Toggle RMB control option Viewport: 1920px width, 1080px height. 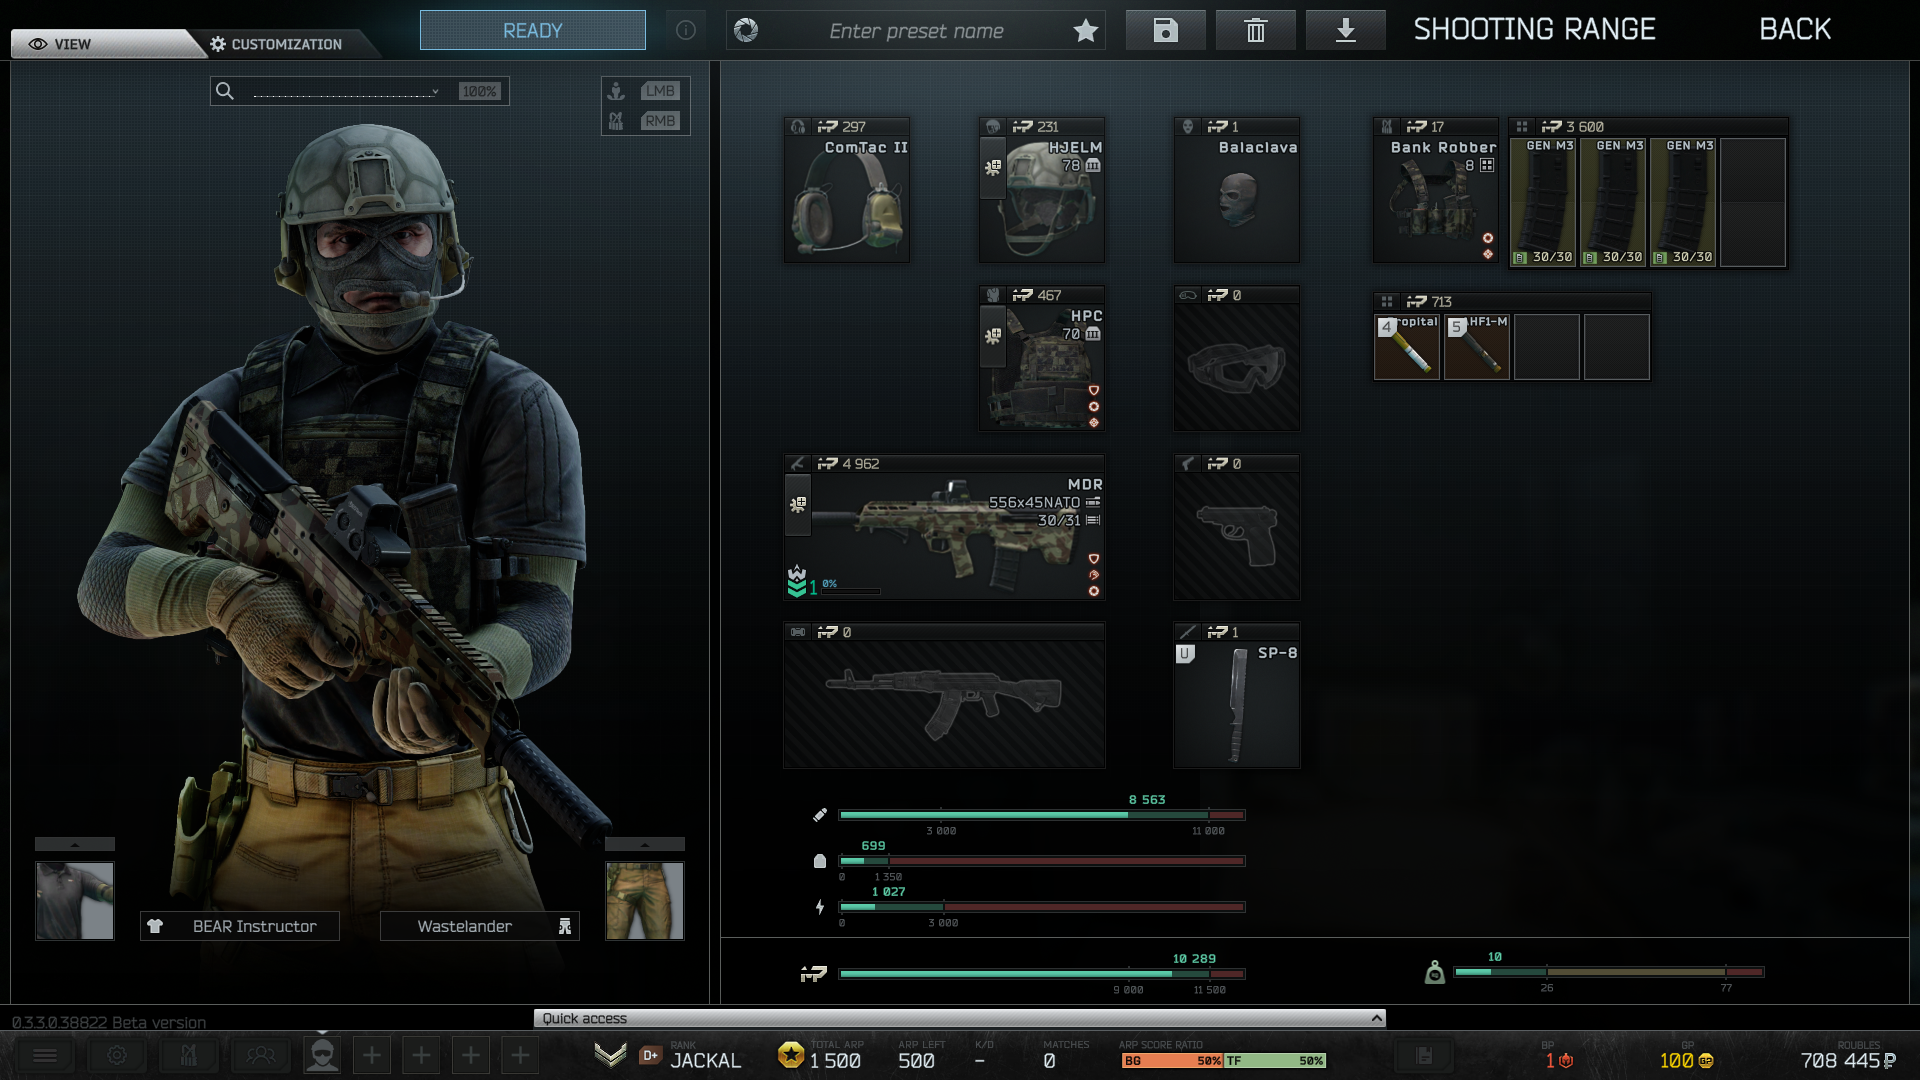coord(659,121)
